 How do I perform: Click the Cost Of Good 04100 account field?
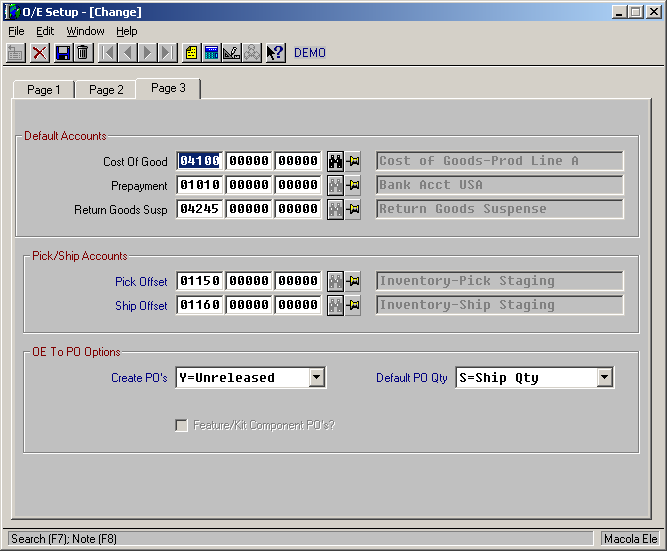coord(199,161)
